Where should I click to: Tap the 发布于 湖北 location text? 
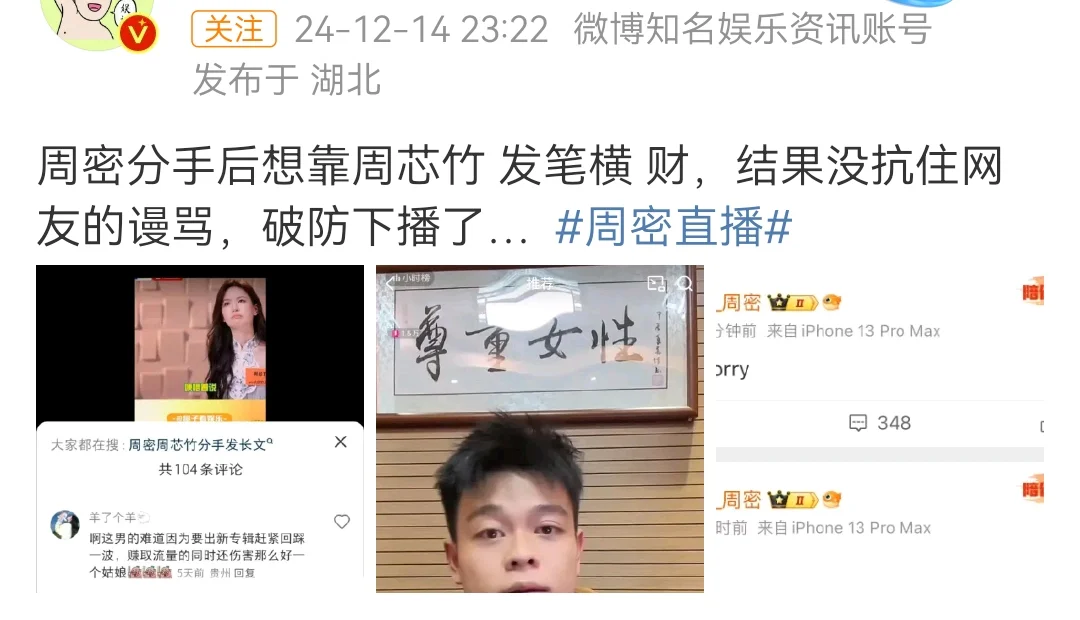tap(287, 80)
